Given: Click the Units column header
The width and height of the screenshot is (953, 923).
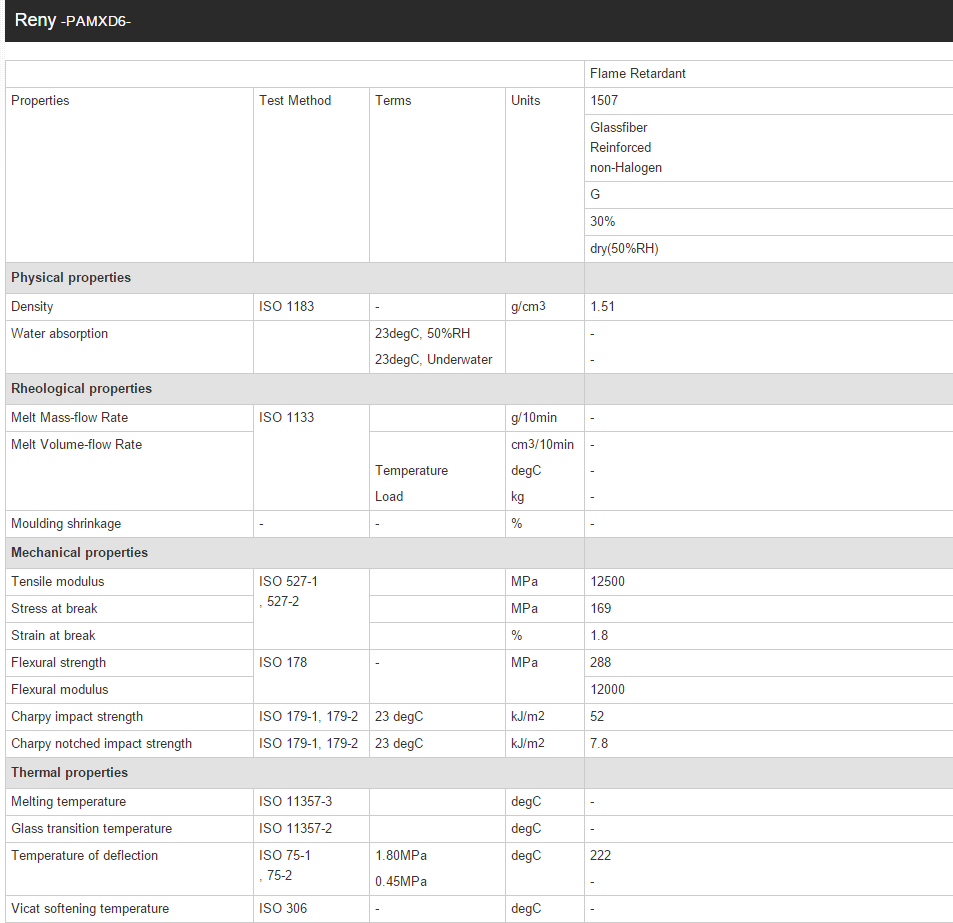Looking at the screenshot, I should click(525, 100).
